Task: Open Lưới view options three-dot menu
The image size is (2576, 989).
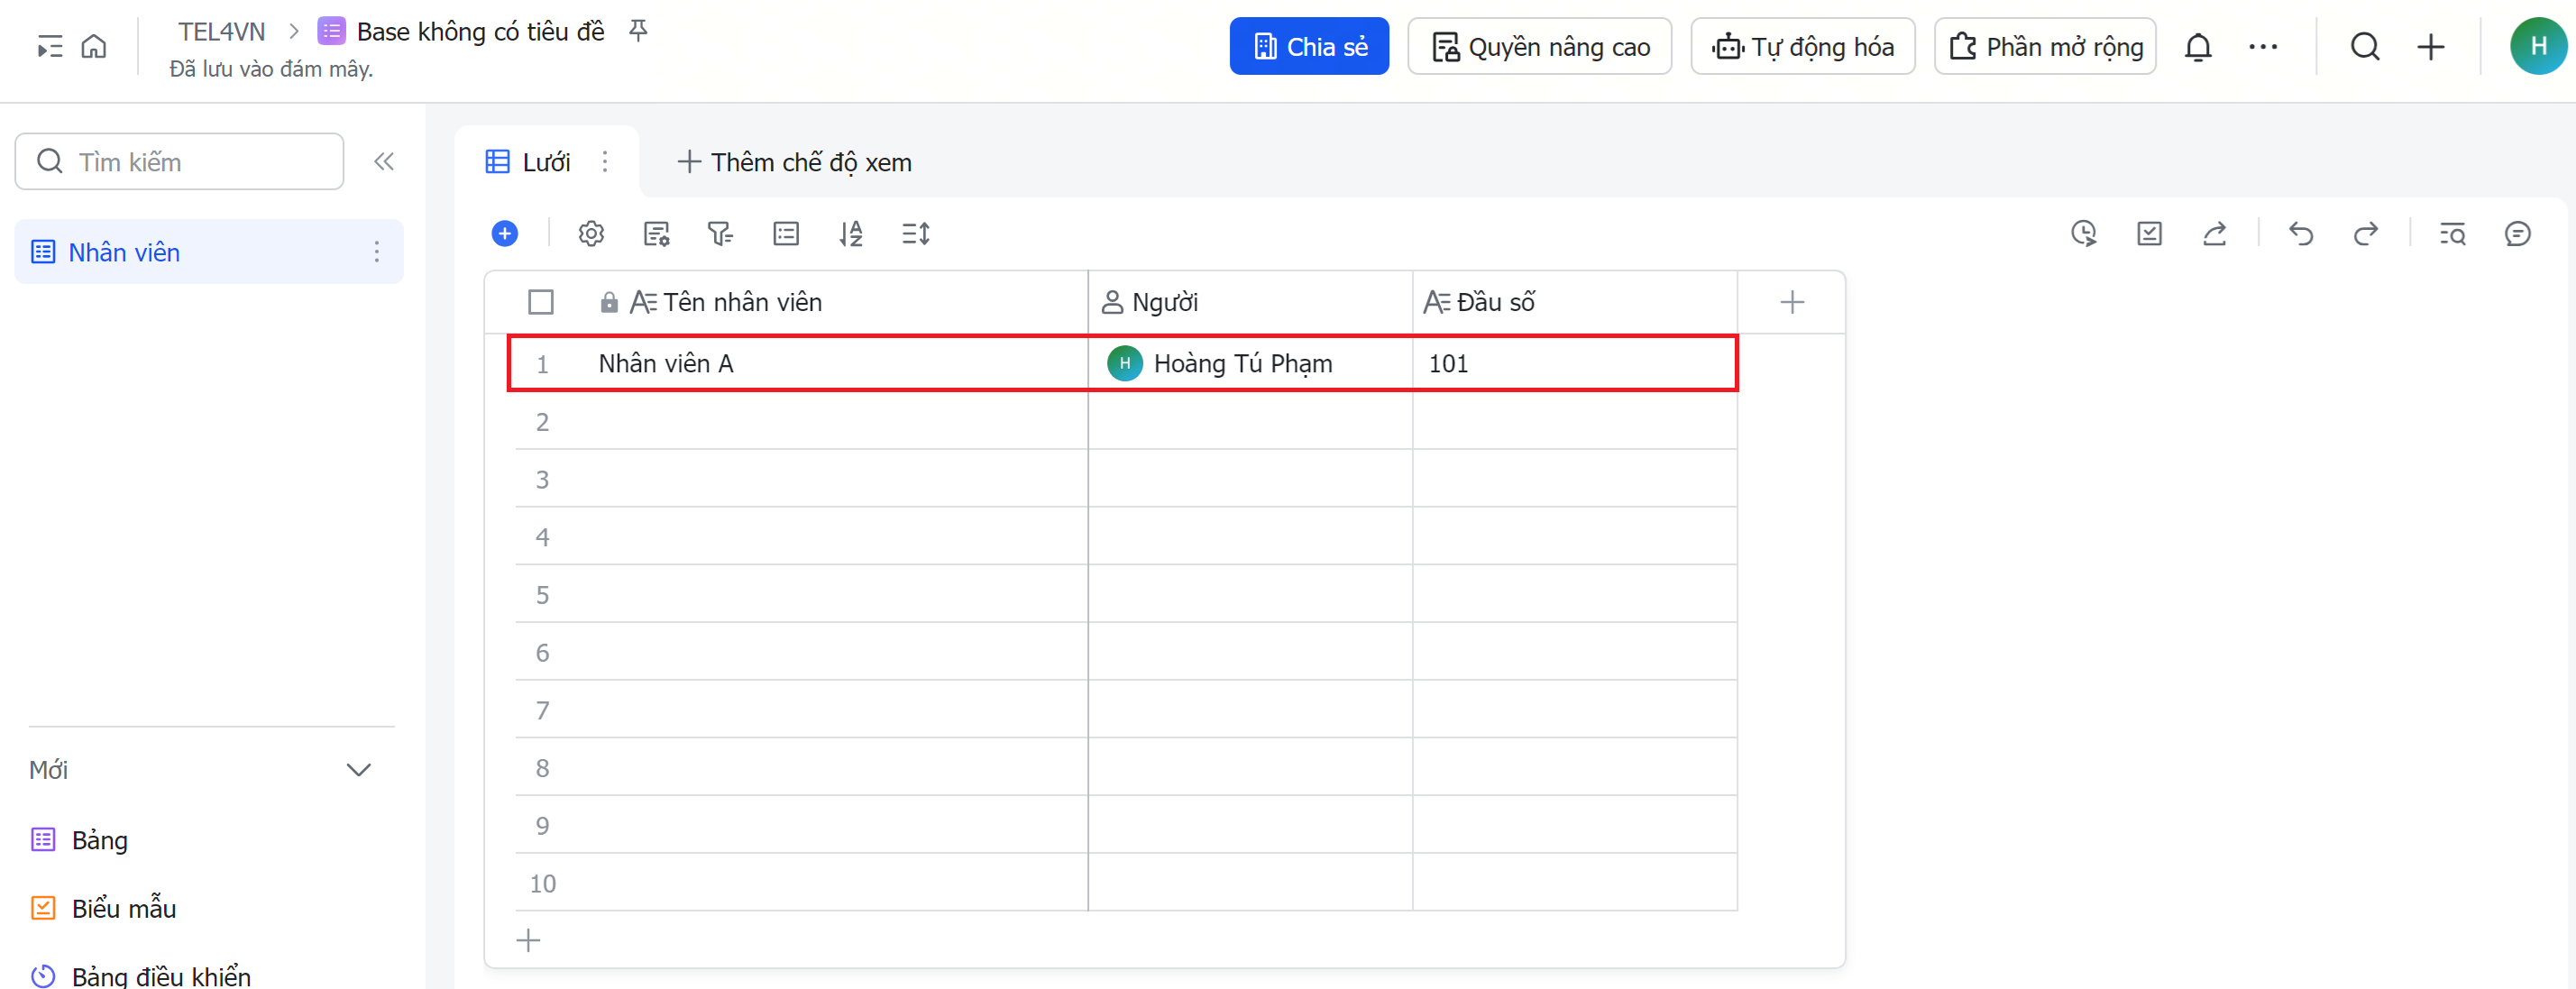Action: point(605,162)
